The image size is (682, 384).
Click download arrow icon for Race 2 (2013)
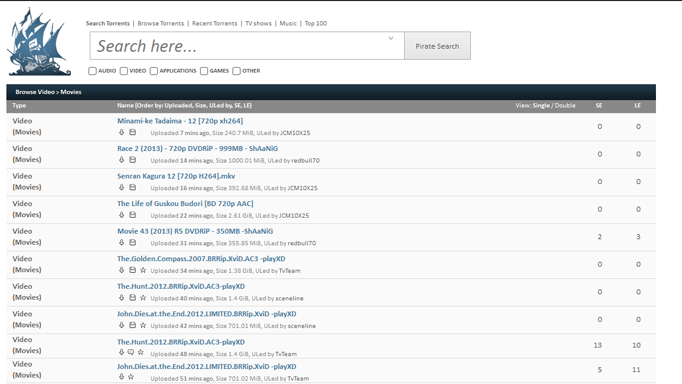point(121,160)
